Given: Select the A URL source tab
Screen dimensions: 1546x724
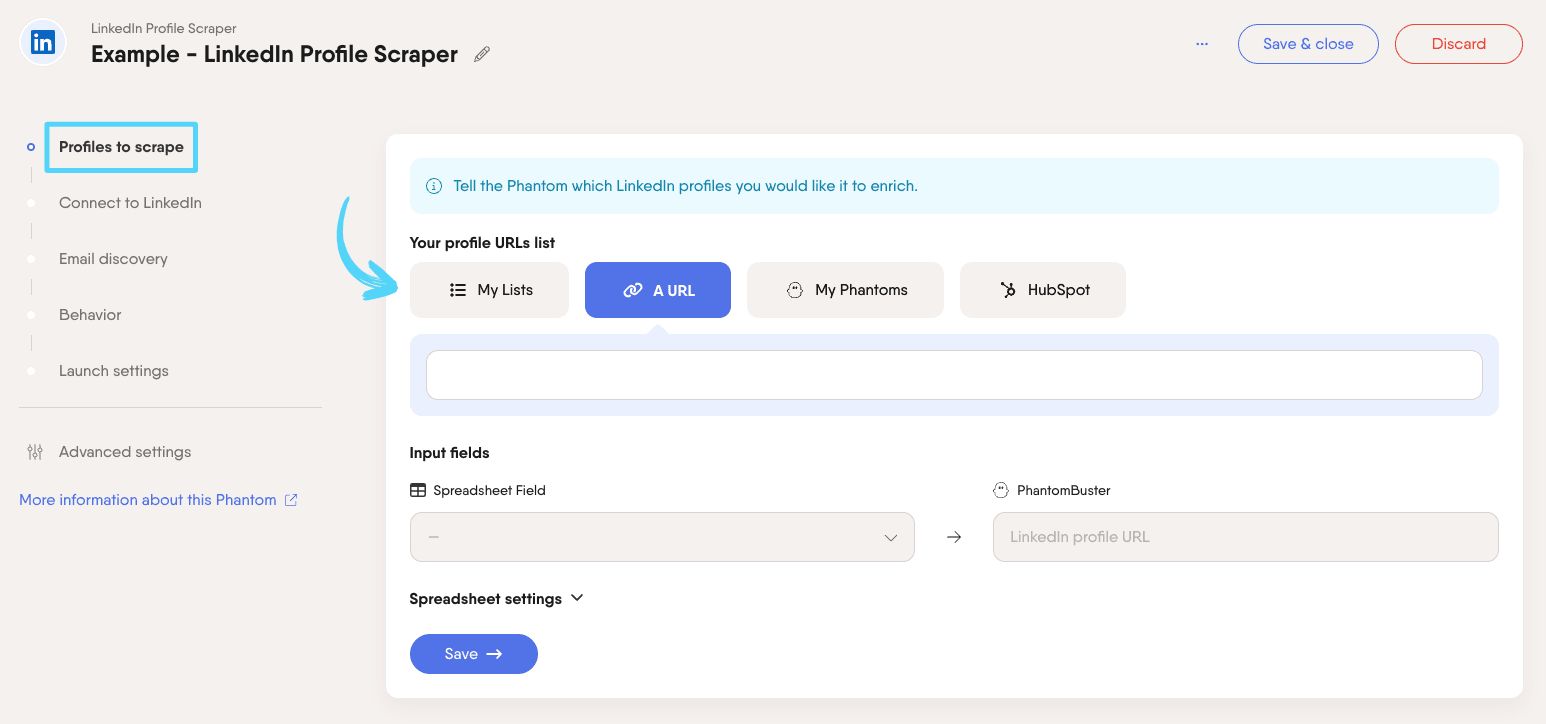Looking at the screenshot, I should coord(658,290).
